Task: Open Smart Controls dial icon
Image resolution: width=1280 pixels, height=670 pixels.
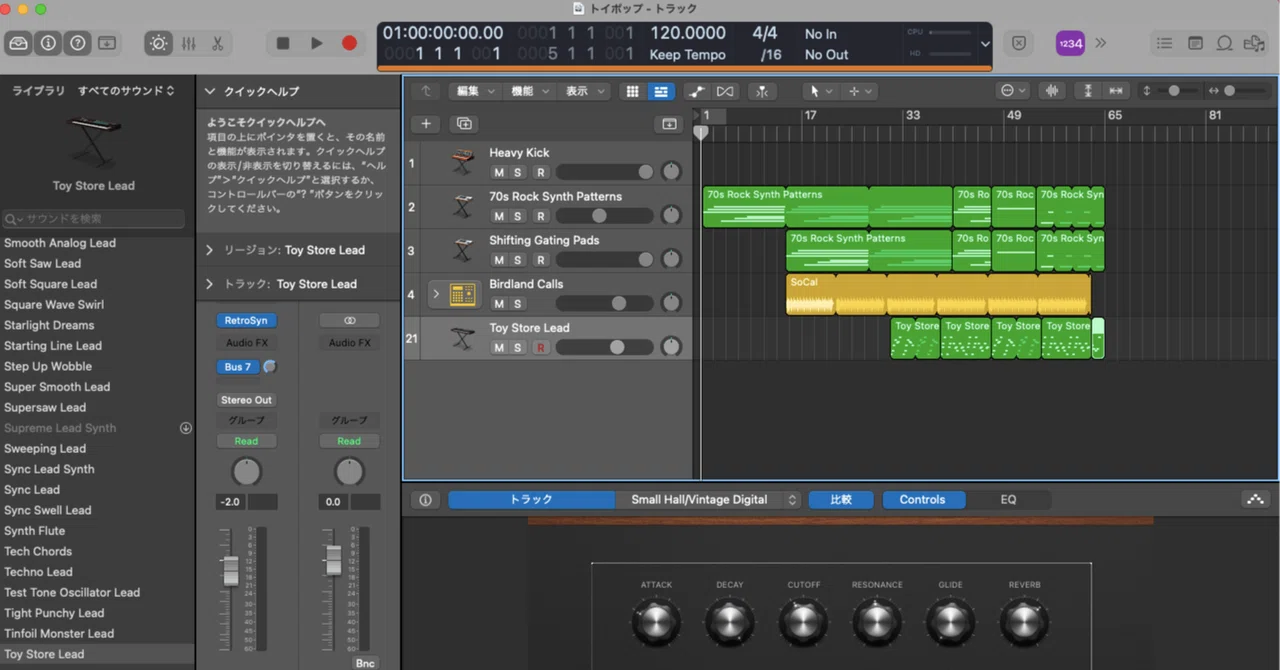Action: click(x=158, y=43)
